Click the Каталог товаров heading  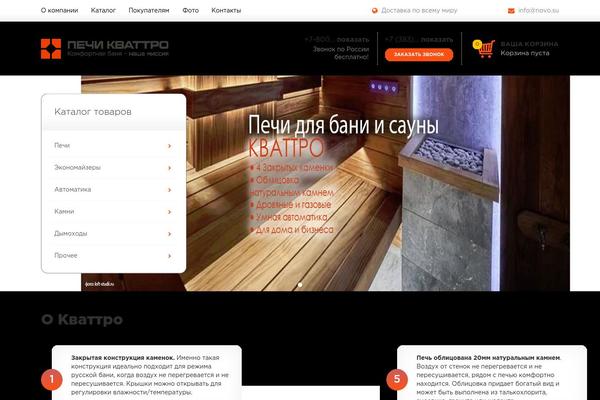(93, 112)
